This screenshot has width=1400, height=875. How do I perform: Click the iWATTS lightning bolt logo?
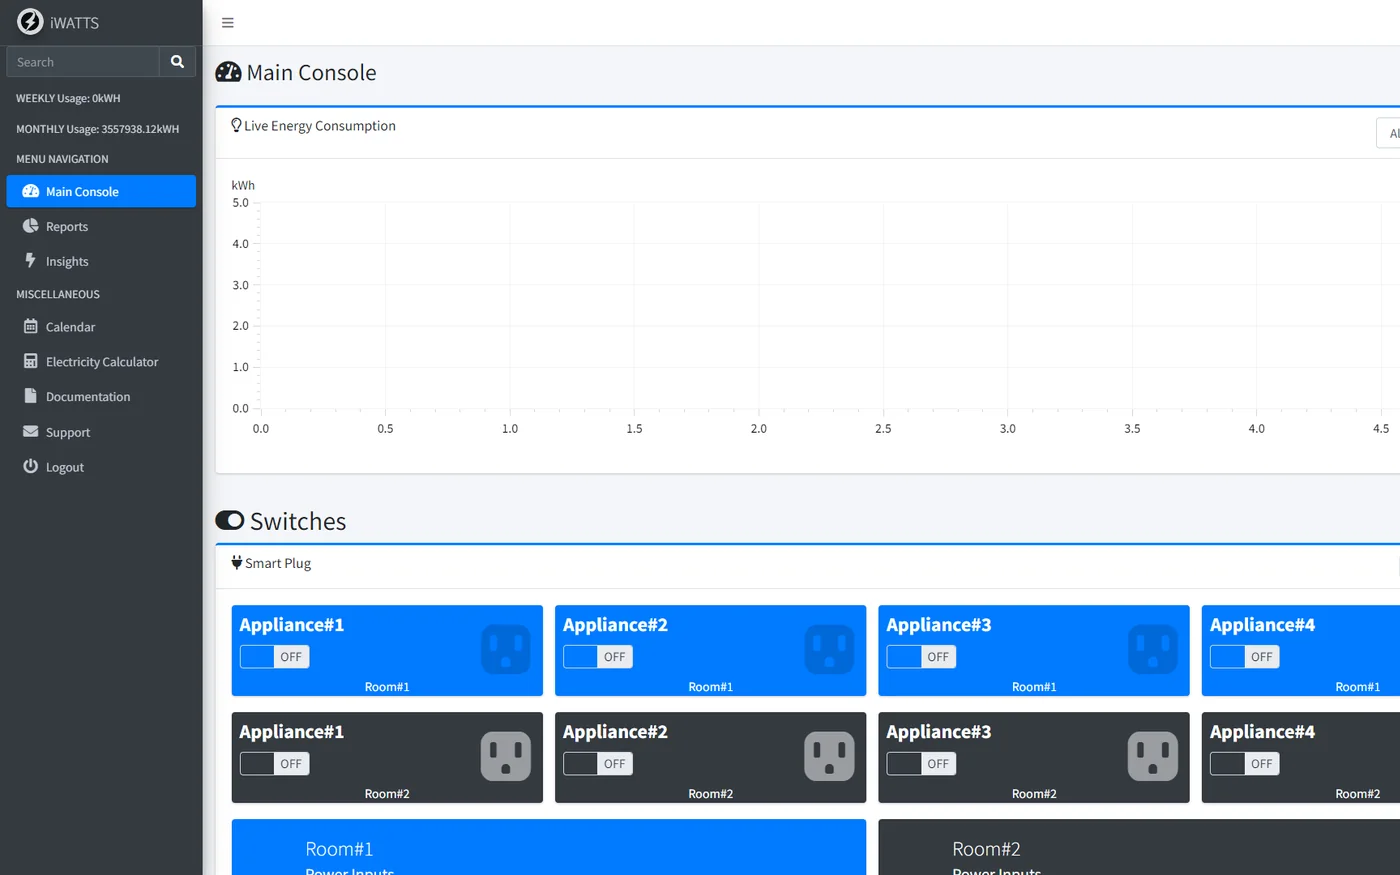coord(30,22)
